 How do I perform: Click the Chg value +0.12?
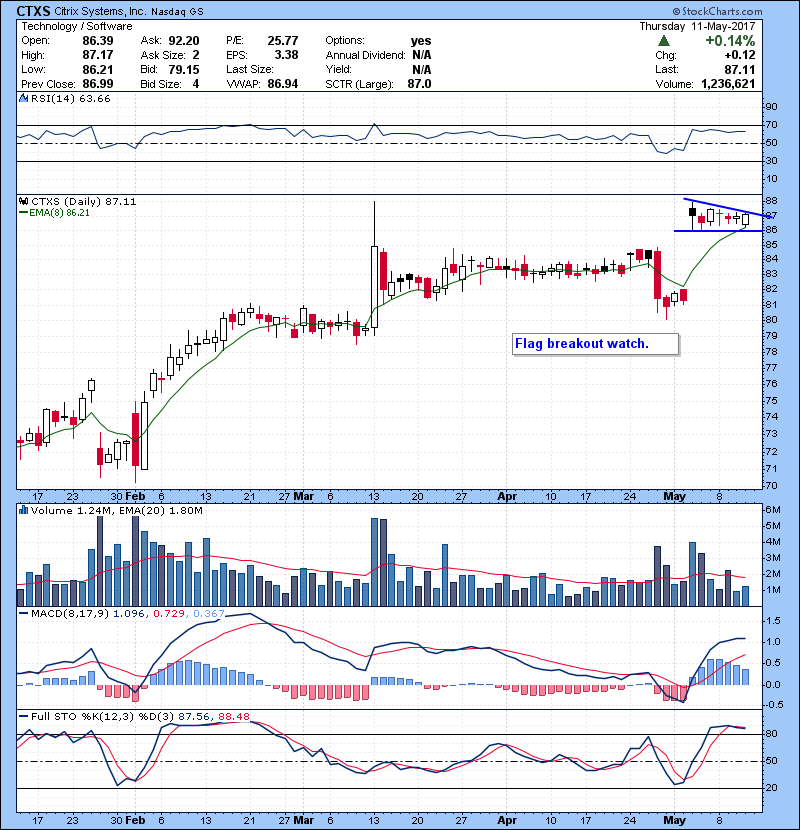(x=740, y=55)
